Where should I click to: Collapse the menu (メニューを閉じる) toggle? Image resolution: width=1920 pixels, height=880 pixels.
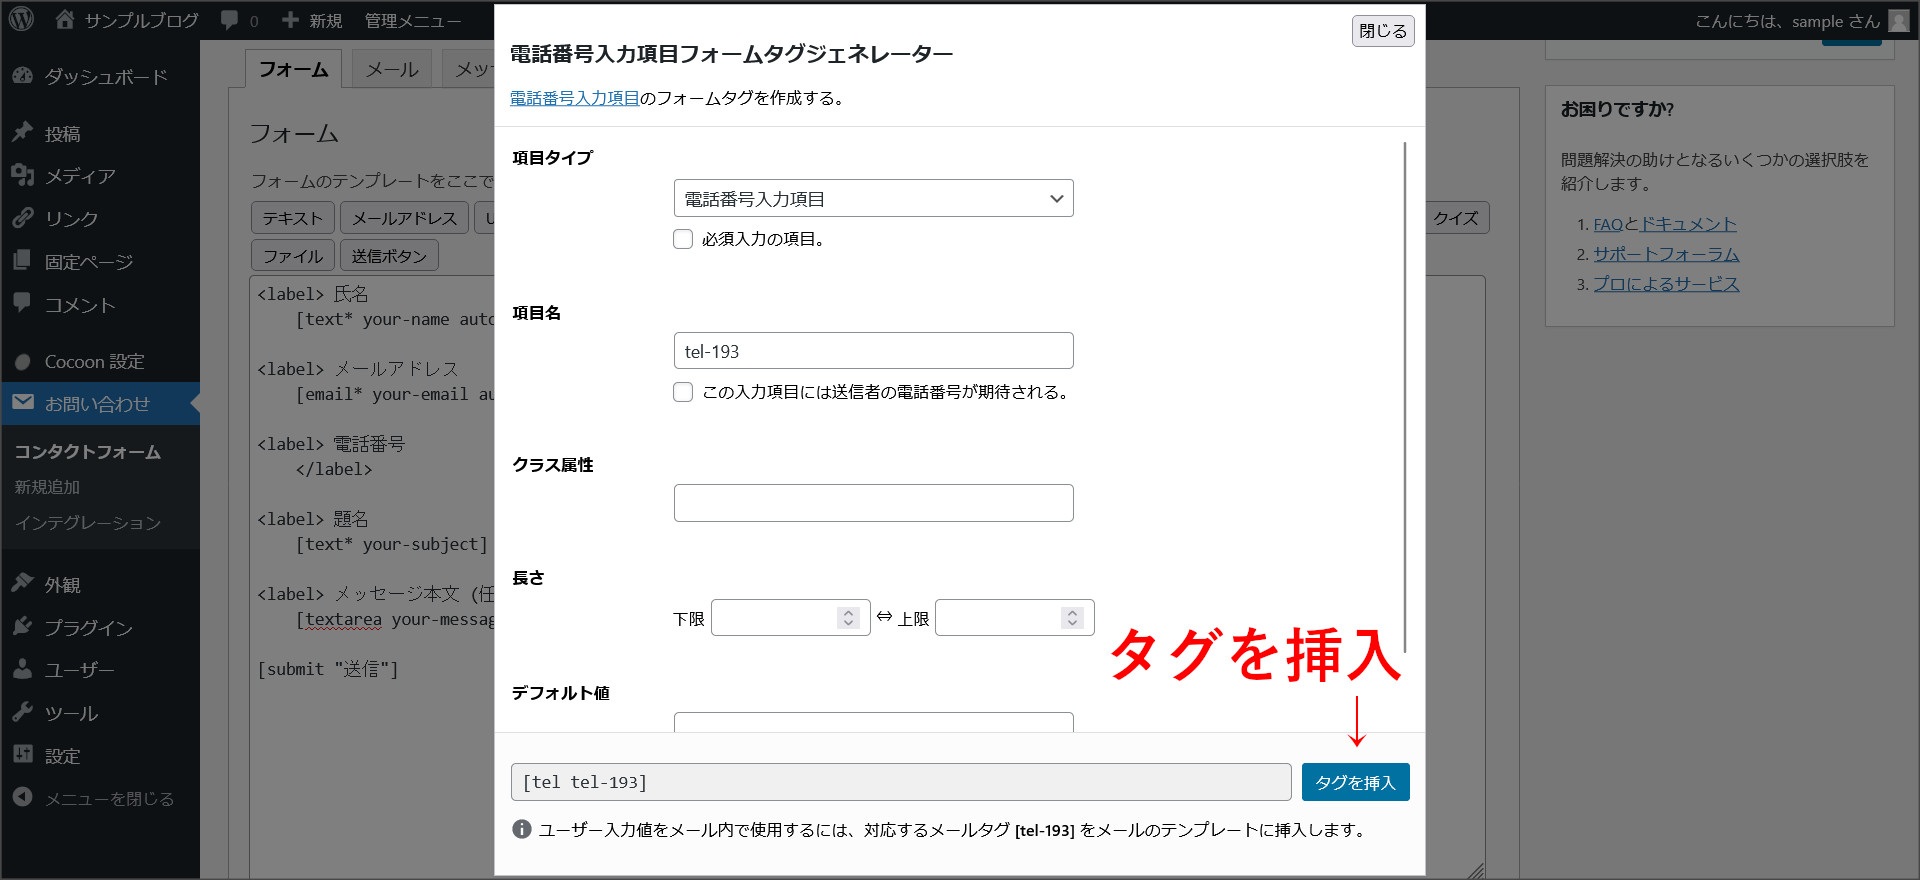(23, 798)
